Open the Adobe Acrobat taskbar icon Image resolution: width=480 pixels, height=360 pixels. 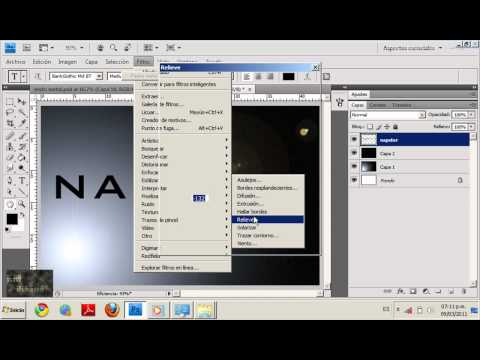pos(88,310)
